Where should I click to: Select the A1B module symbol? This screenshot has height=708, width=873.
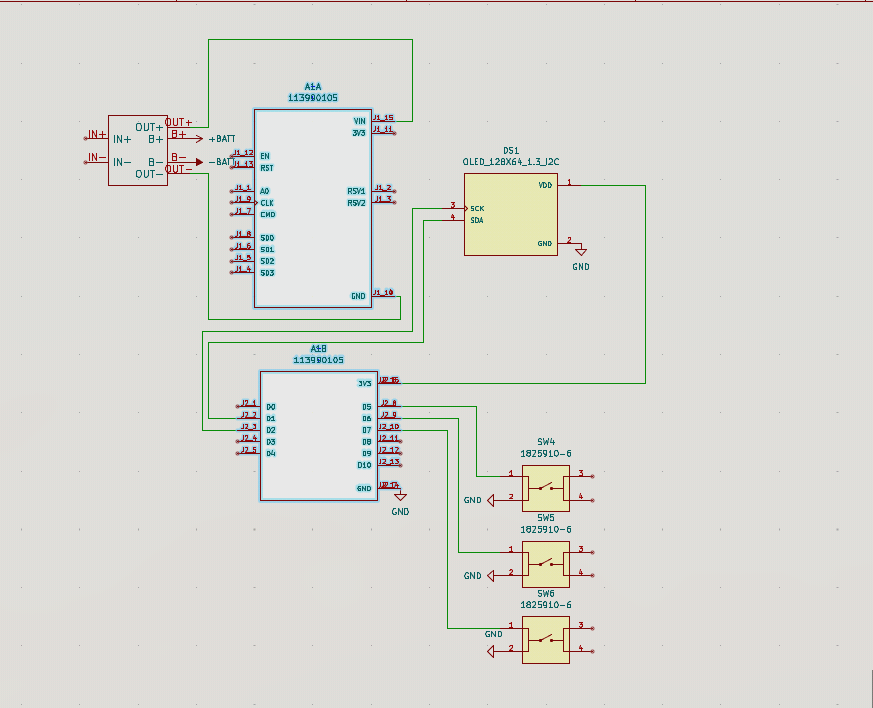318,435
